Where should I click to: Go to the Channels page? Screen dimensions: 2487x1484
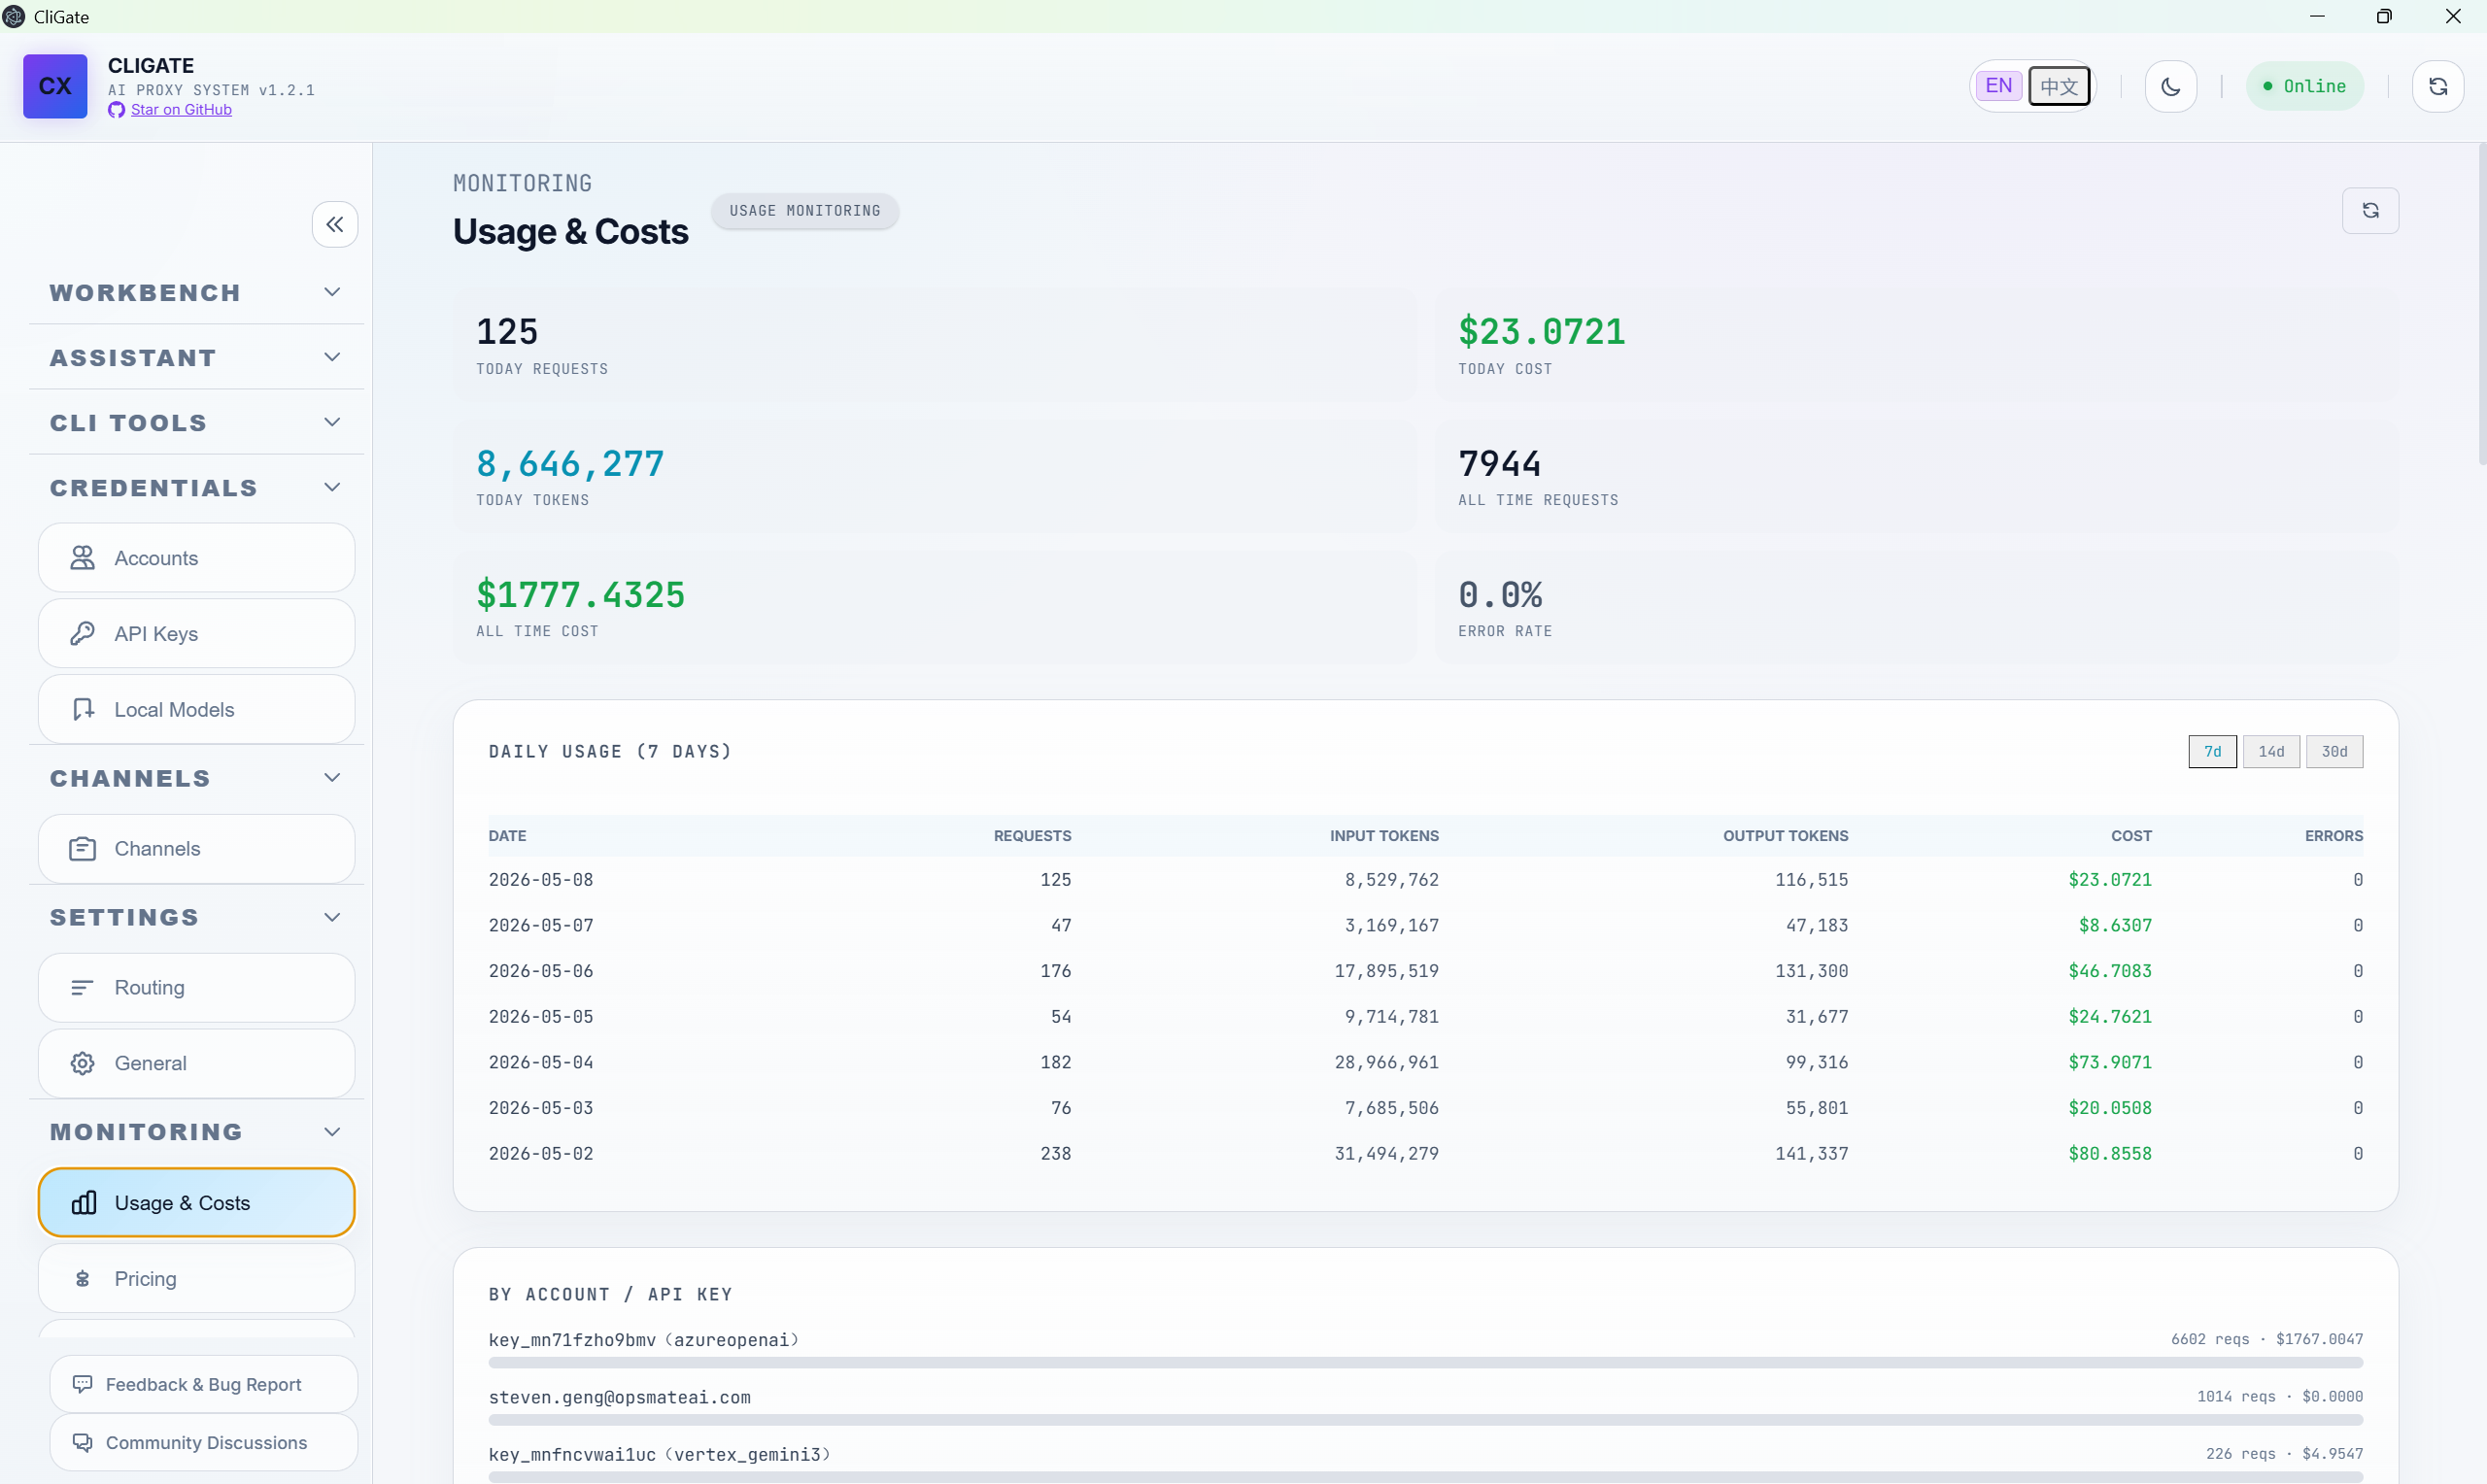(x=197, y=849)
